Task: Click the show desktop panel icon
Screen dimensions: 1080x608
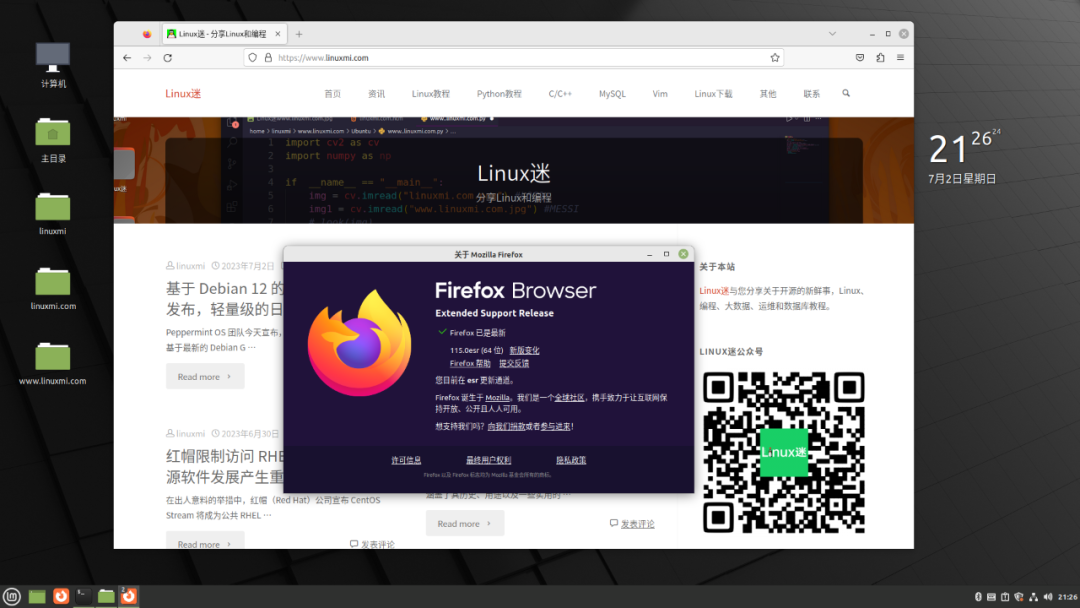Action: click(x=37, y=596)
